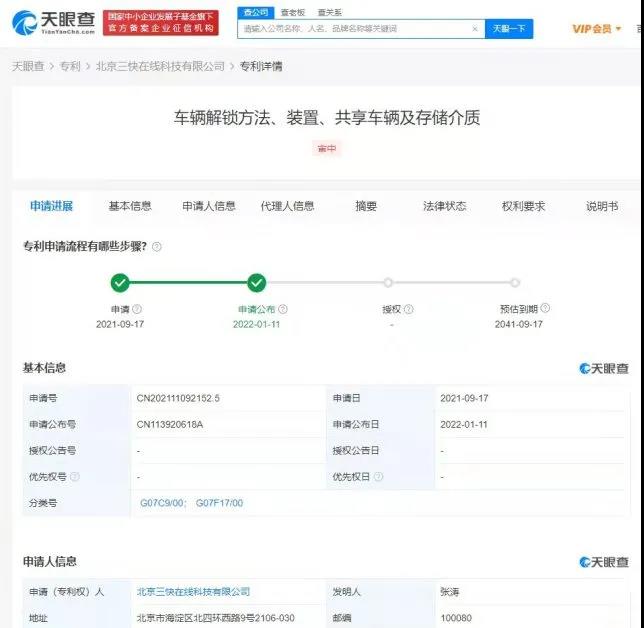Open classification link G07F17/00
This screenshot has width=644, height=628.
click(x=219, y=503)
